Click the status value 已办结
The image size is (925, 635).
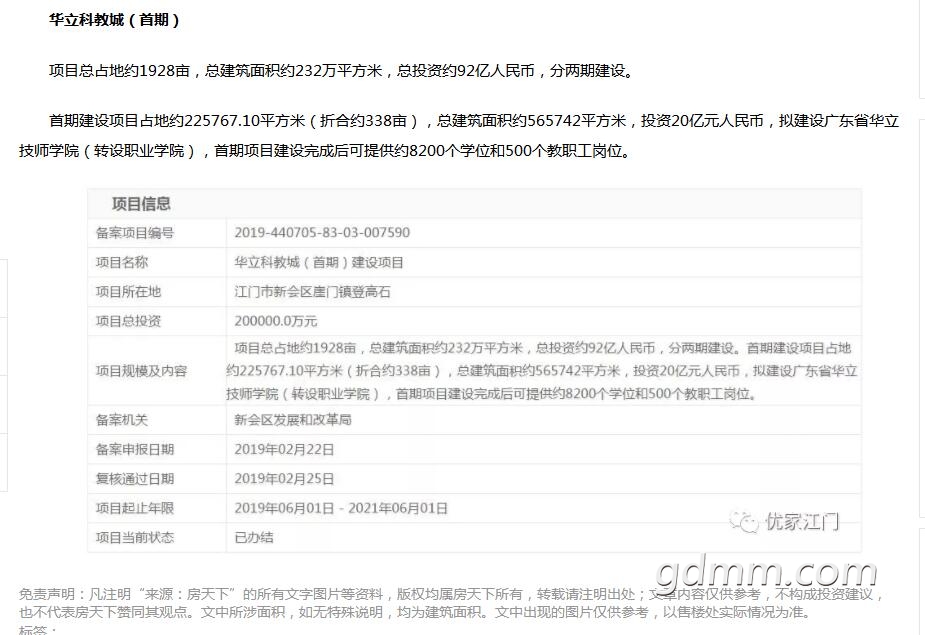tap(254, 538)
